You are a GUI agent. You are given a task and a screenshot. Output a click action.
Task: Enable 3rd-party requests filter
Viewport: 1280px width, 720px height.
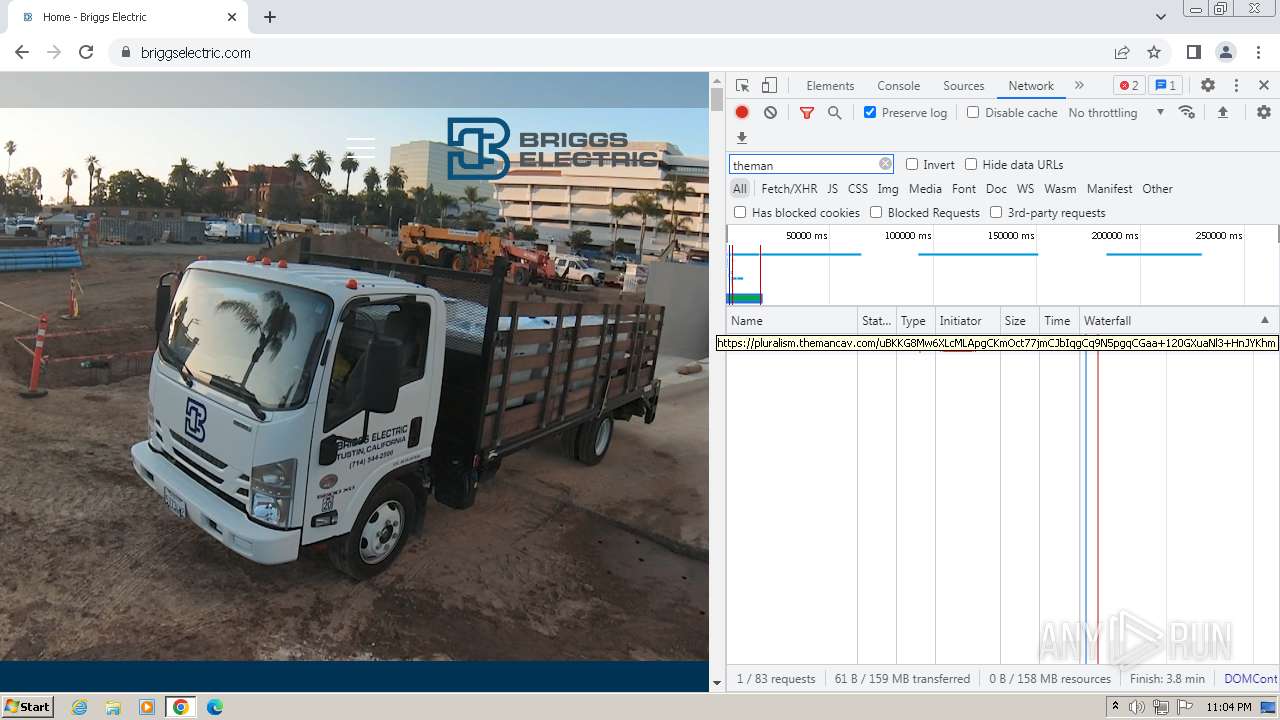(x=996, y=212)
